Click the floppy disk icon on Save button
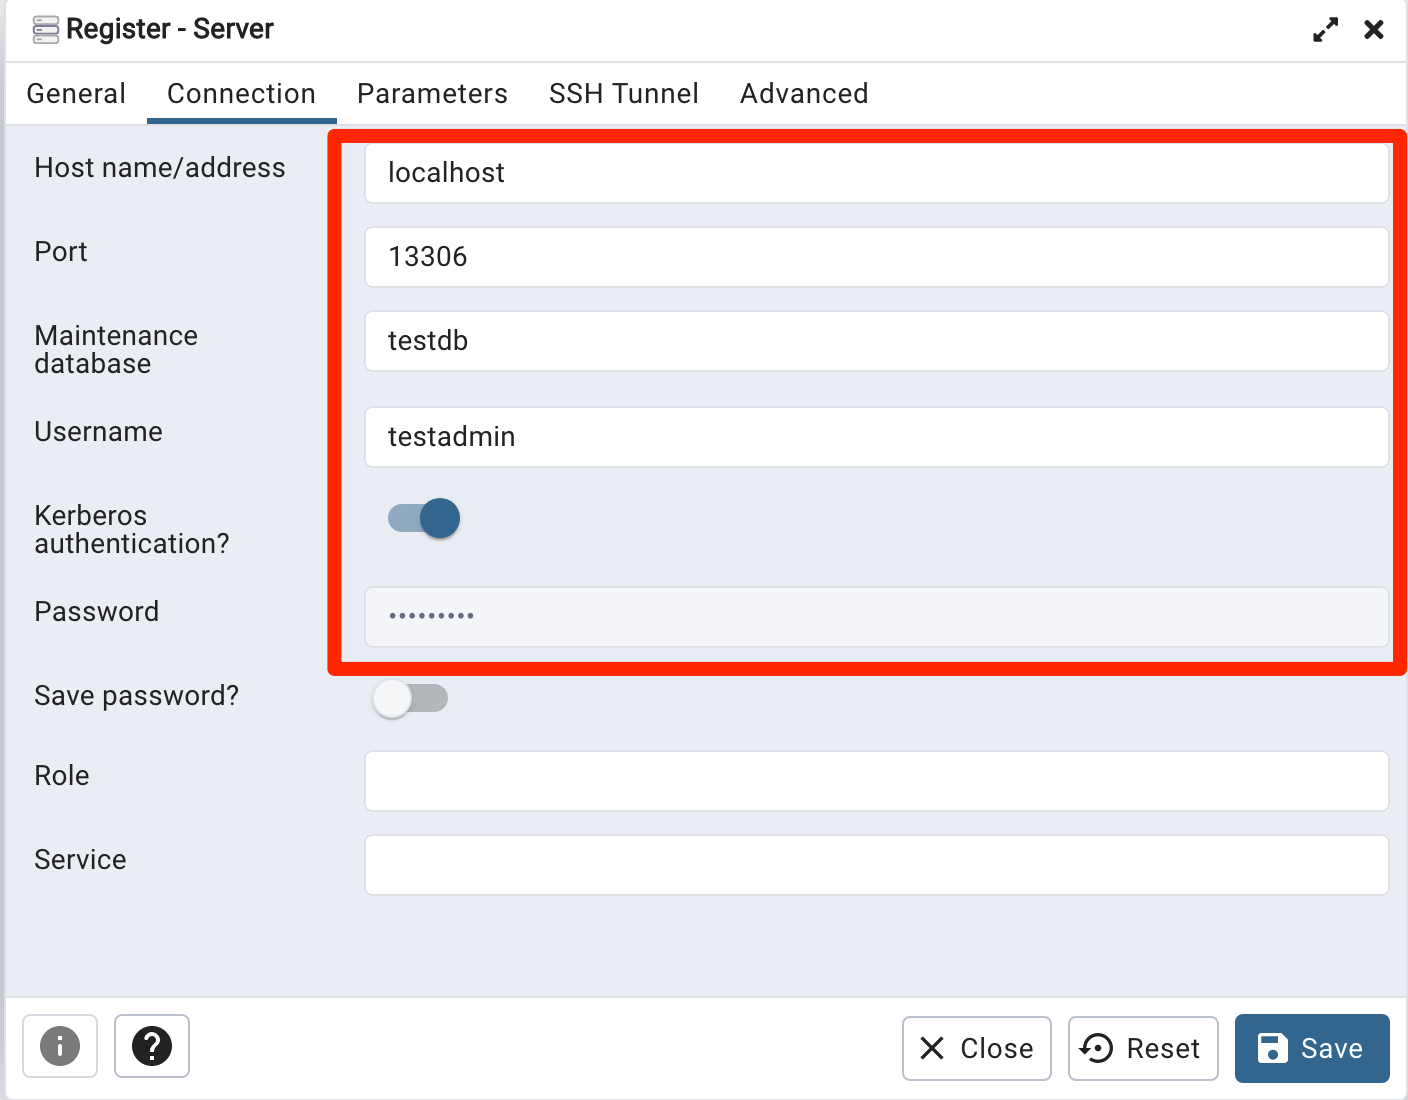 pyautogui.click(x=1272, y=1048)
